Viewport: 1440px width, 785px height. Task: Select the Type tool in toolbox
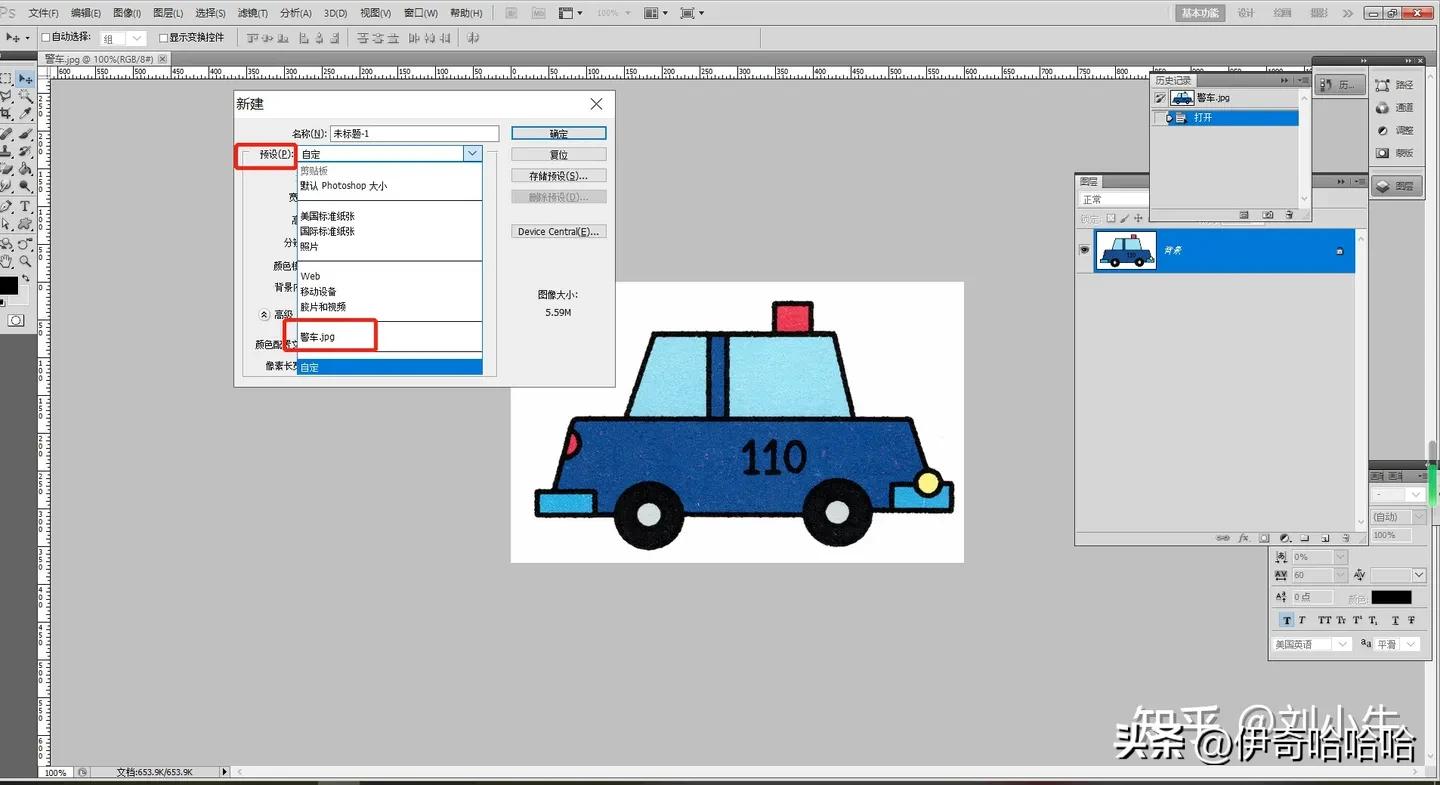25,206
